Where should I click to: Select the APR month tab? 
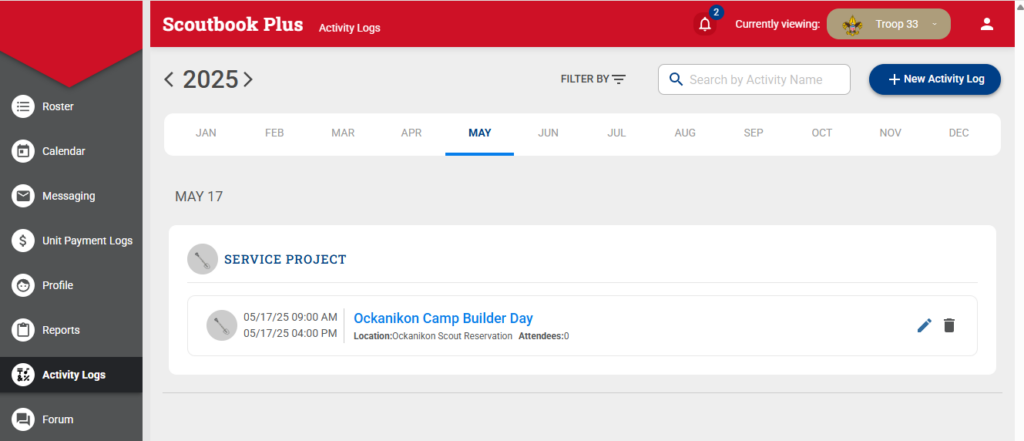(x=411, y=133)
